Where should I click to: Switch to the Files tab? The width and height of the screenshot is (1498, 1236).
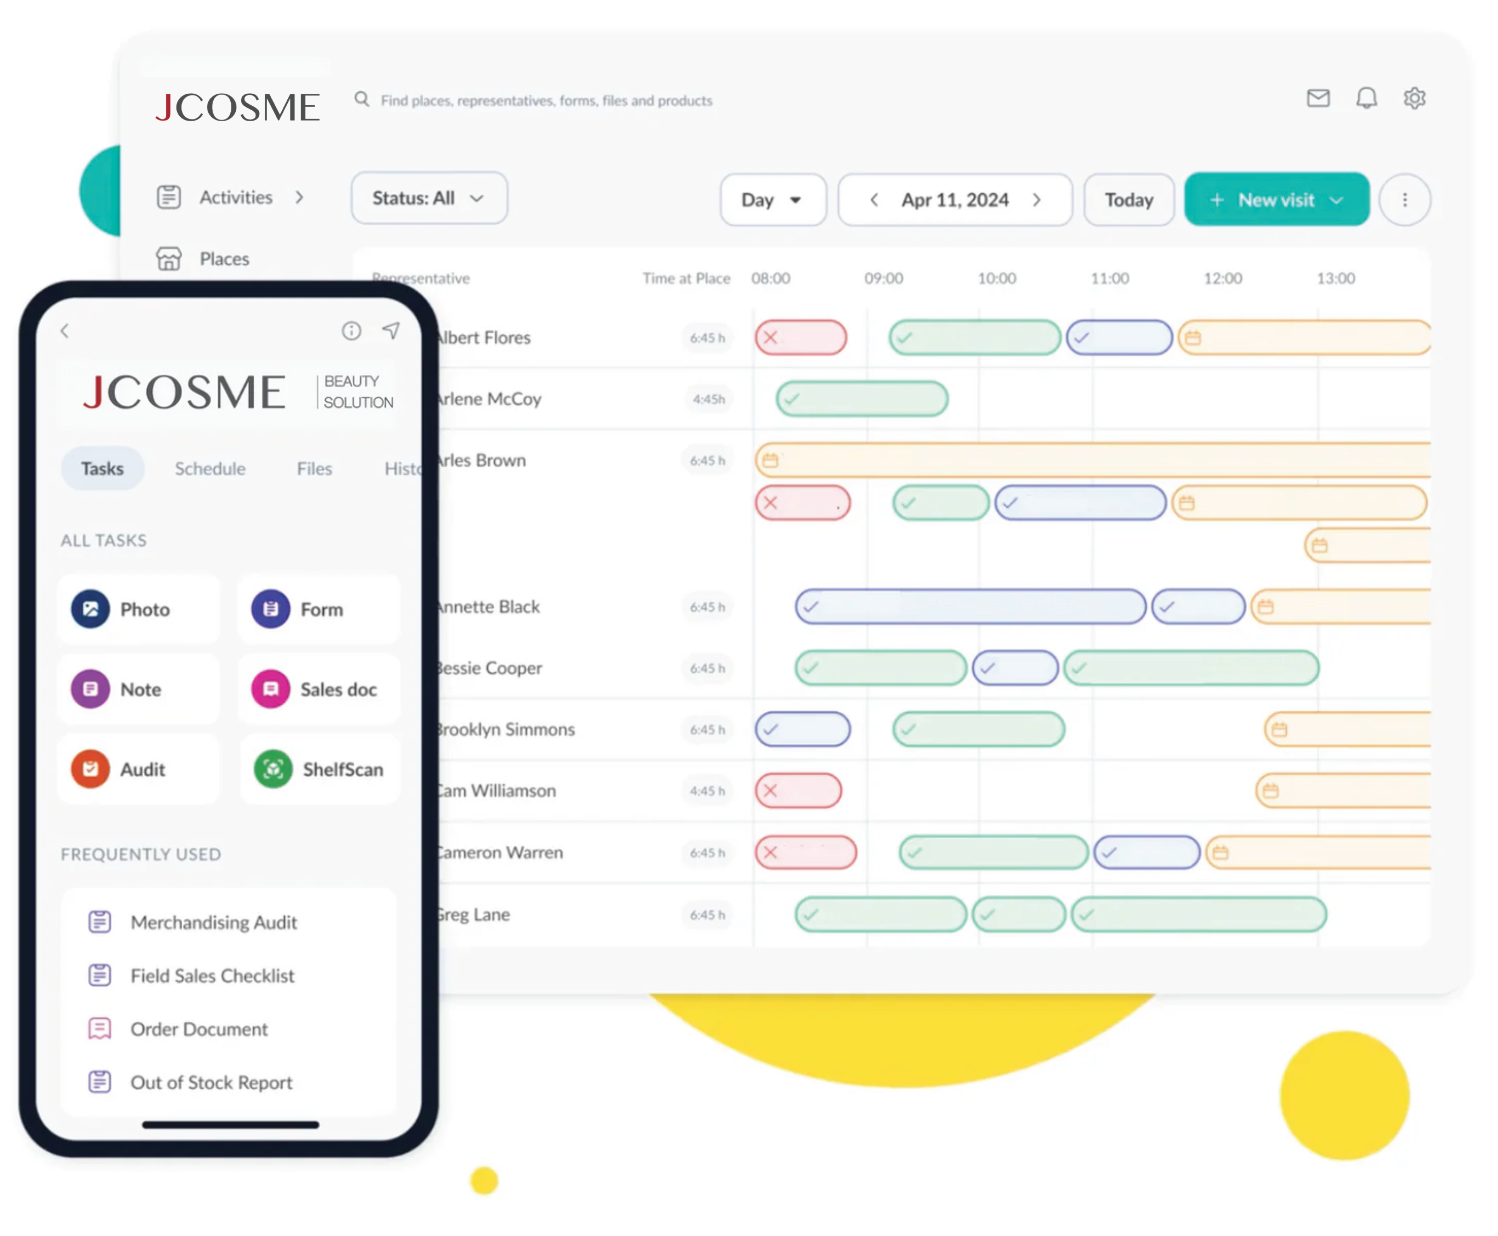pos(314,469)
